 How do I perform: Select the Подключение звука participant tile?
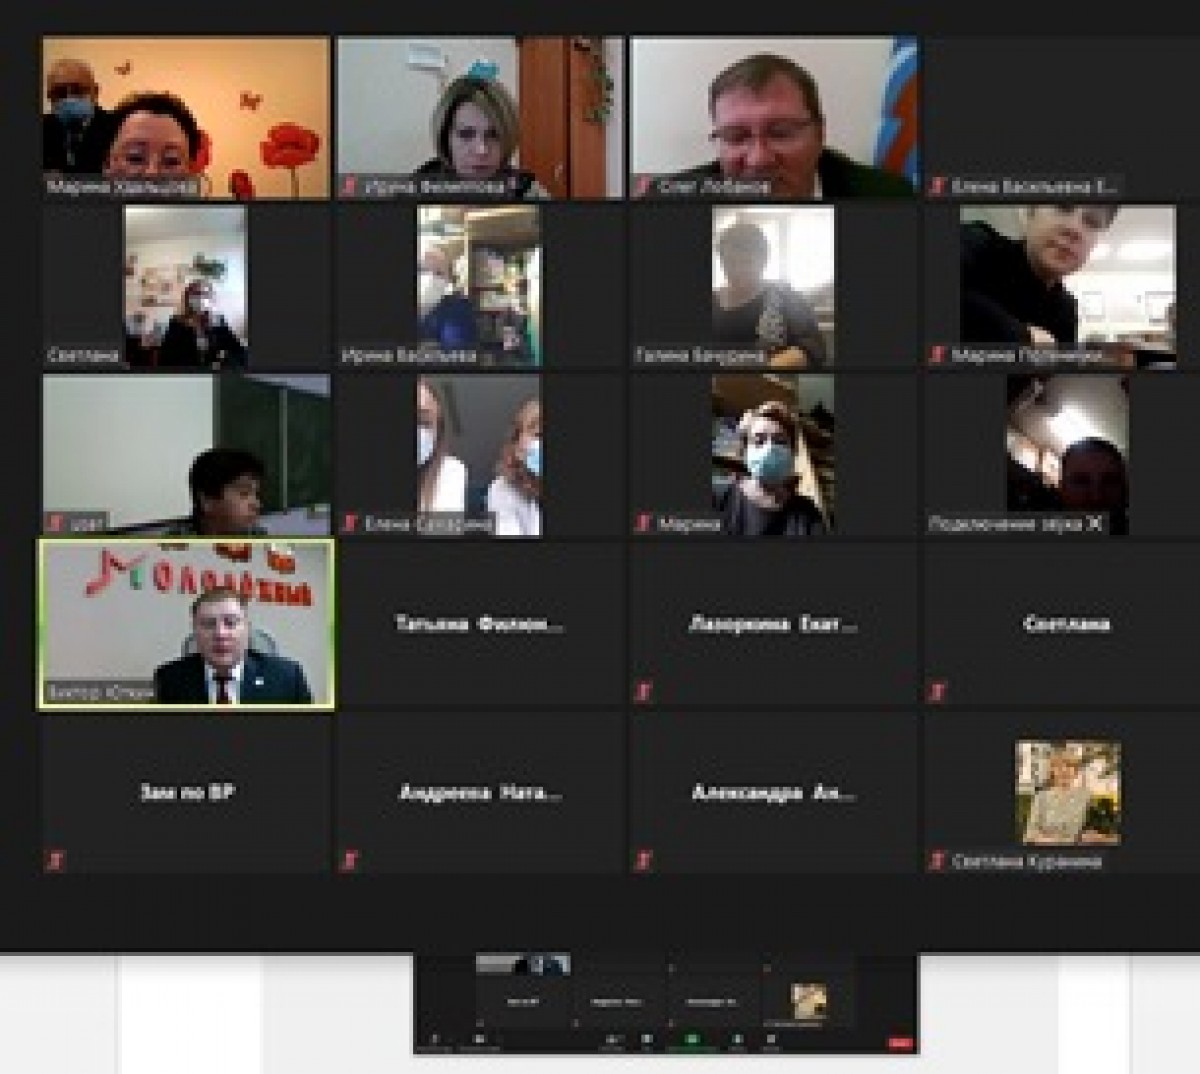tap(1067, 455)
